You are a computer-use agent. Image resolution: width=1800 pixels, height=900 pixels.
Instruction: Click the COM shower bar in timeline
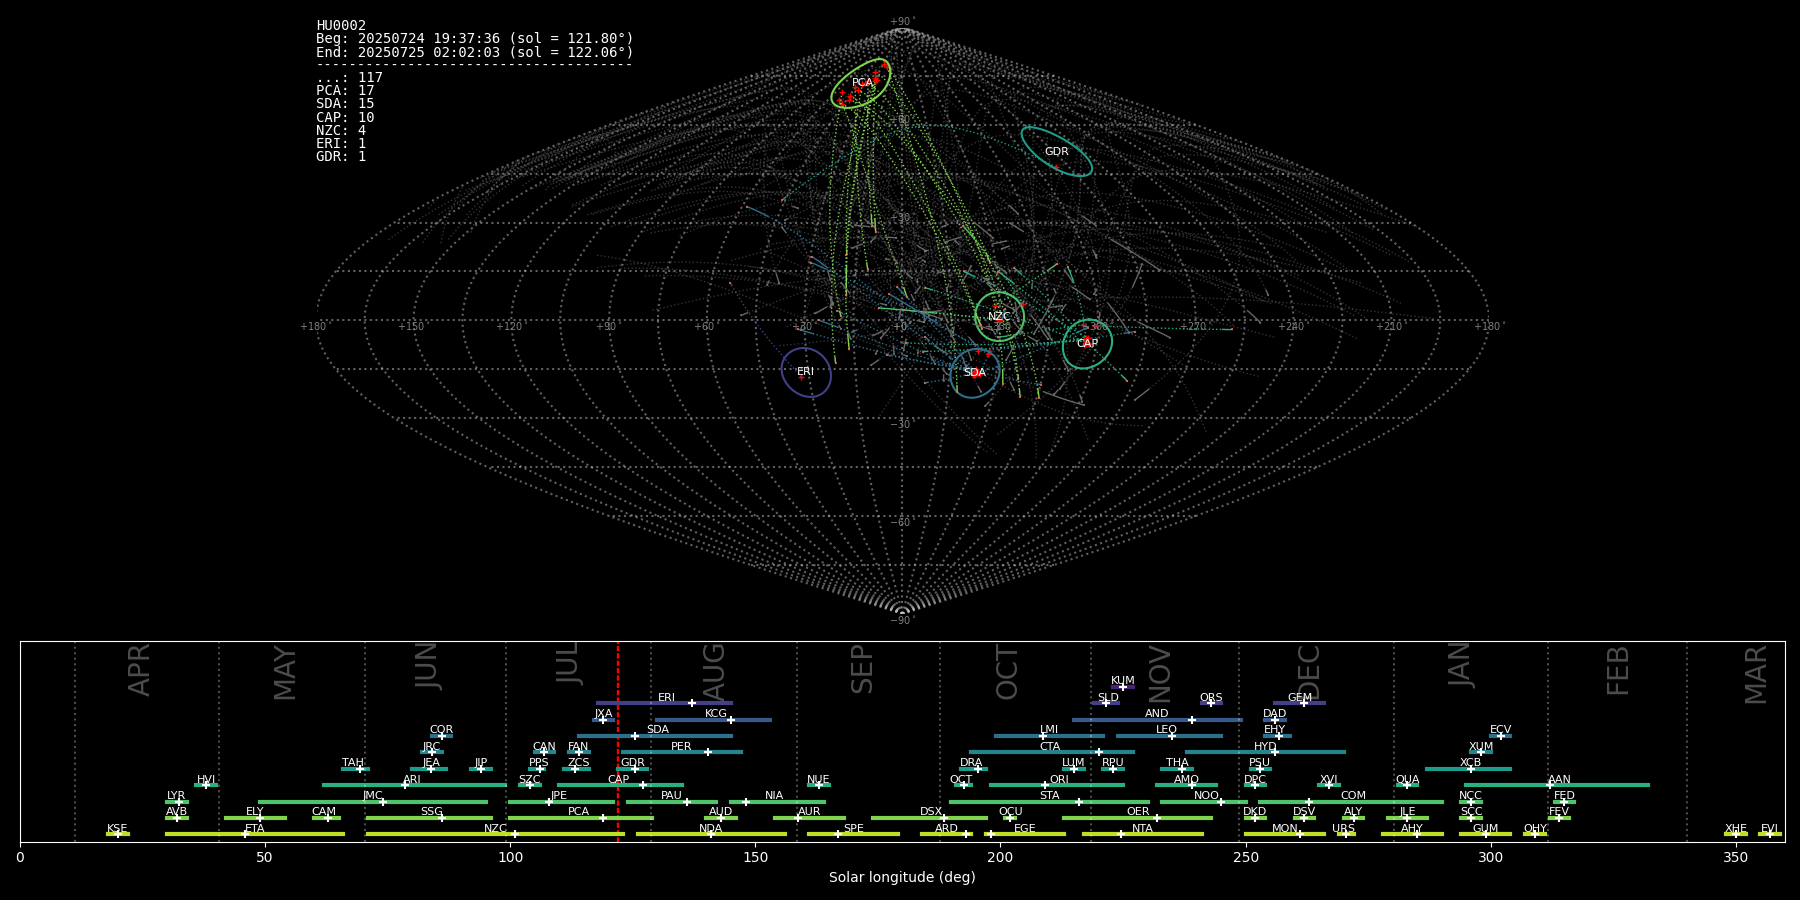pyautogui.click(x=1351, y=802)
